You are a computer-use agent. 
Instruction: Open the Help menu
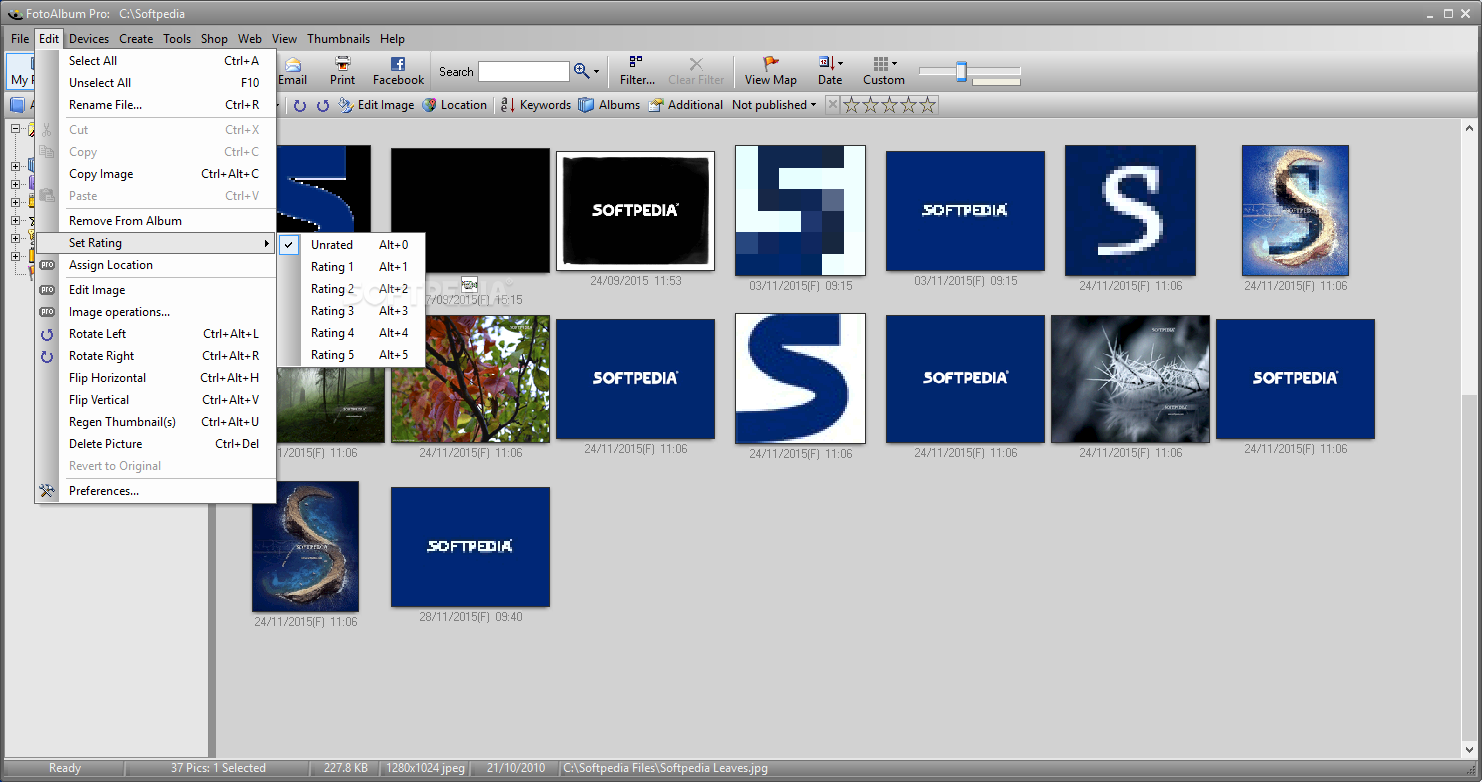pos(392,39)
